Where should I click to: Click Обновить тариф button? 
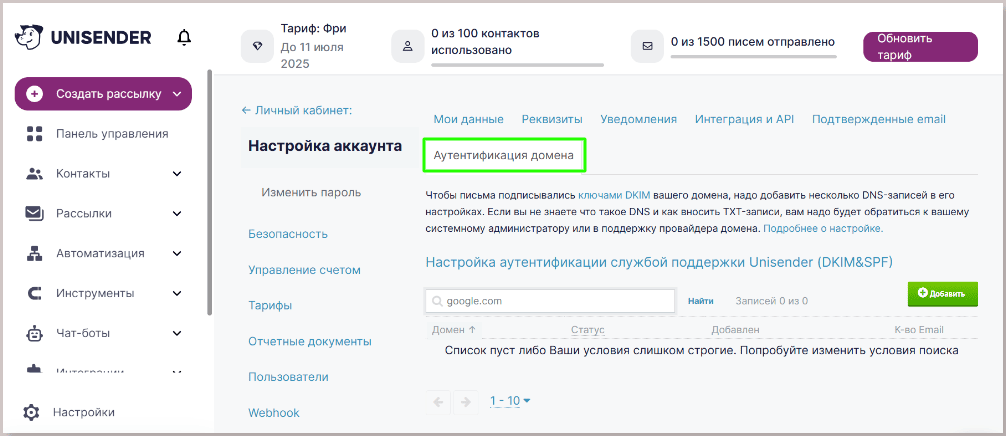(x=920, y=47)
